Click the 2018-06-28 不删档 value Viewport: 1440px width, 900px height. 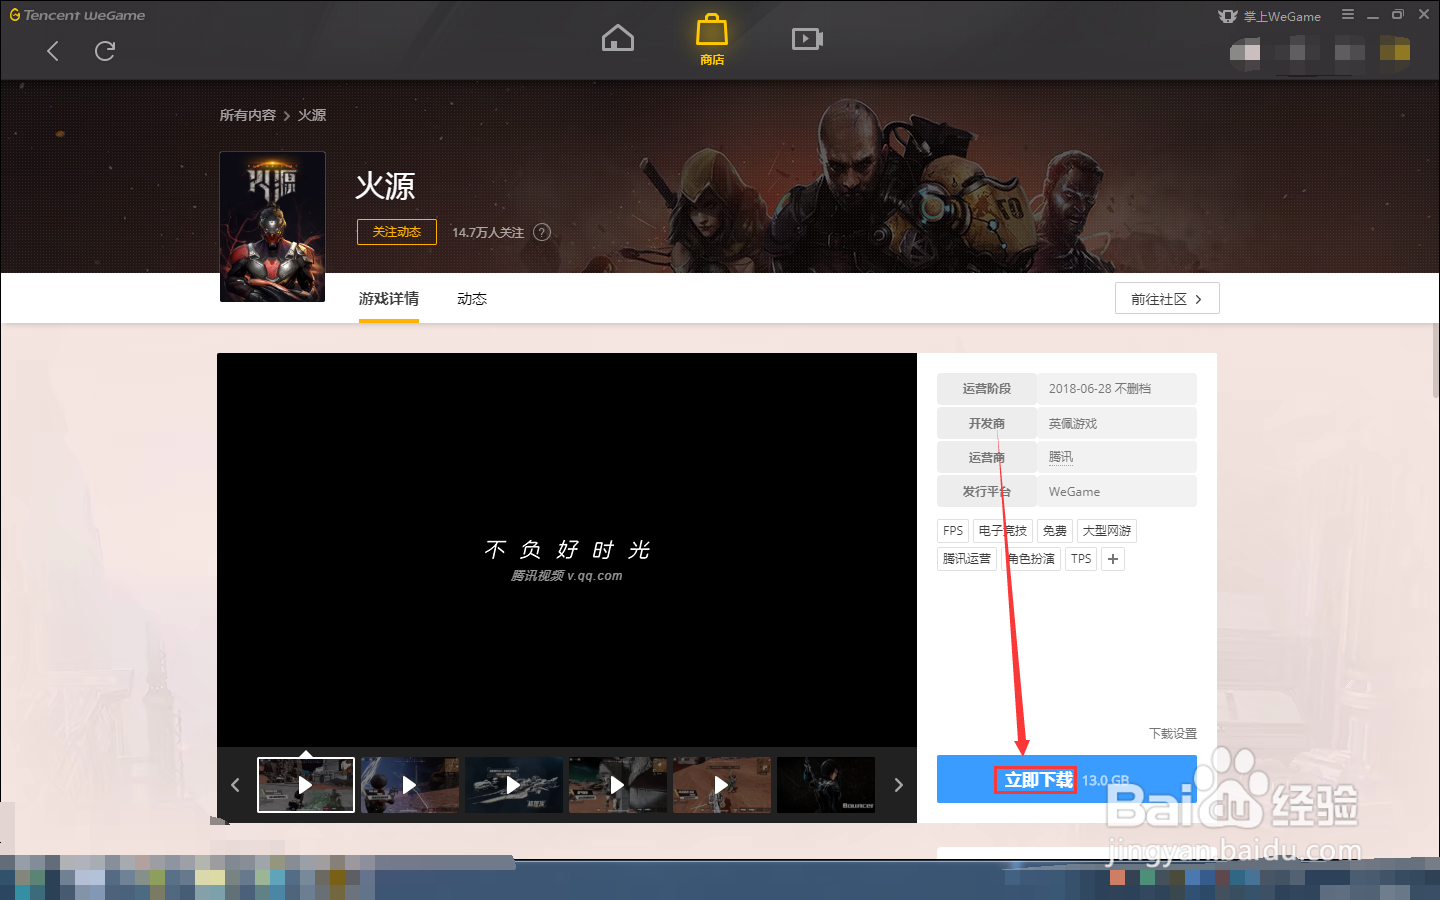pos(1100,389)
